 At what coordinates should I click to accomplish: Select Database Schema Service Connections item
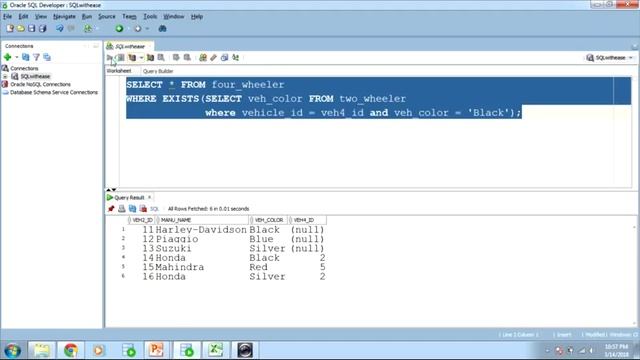tap(53, 93)
